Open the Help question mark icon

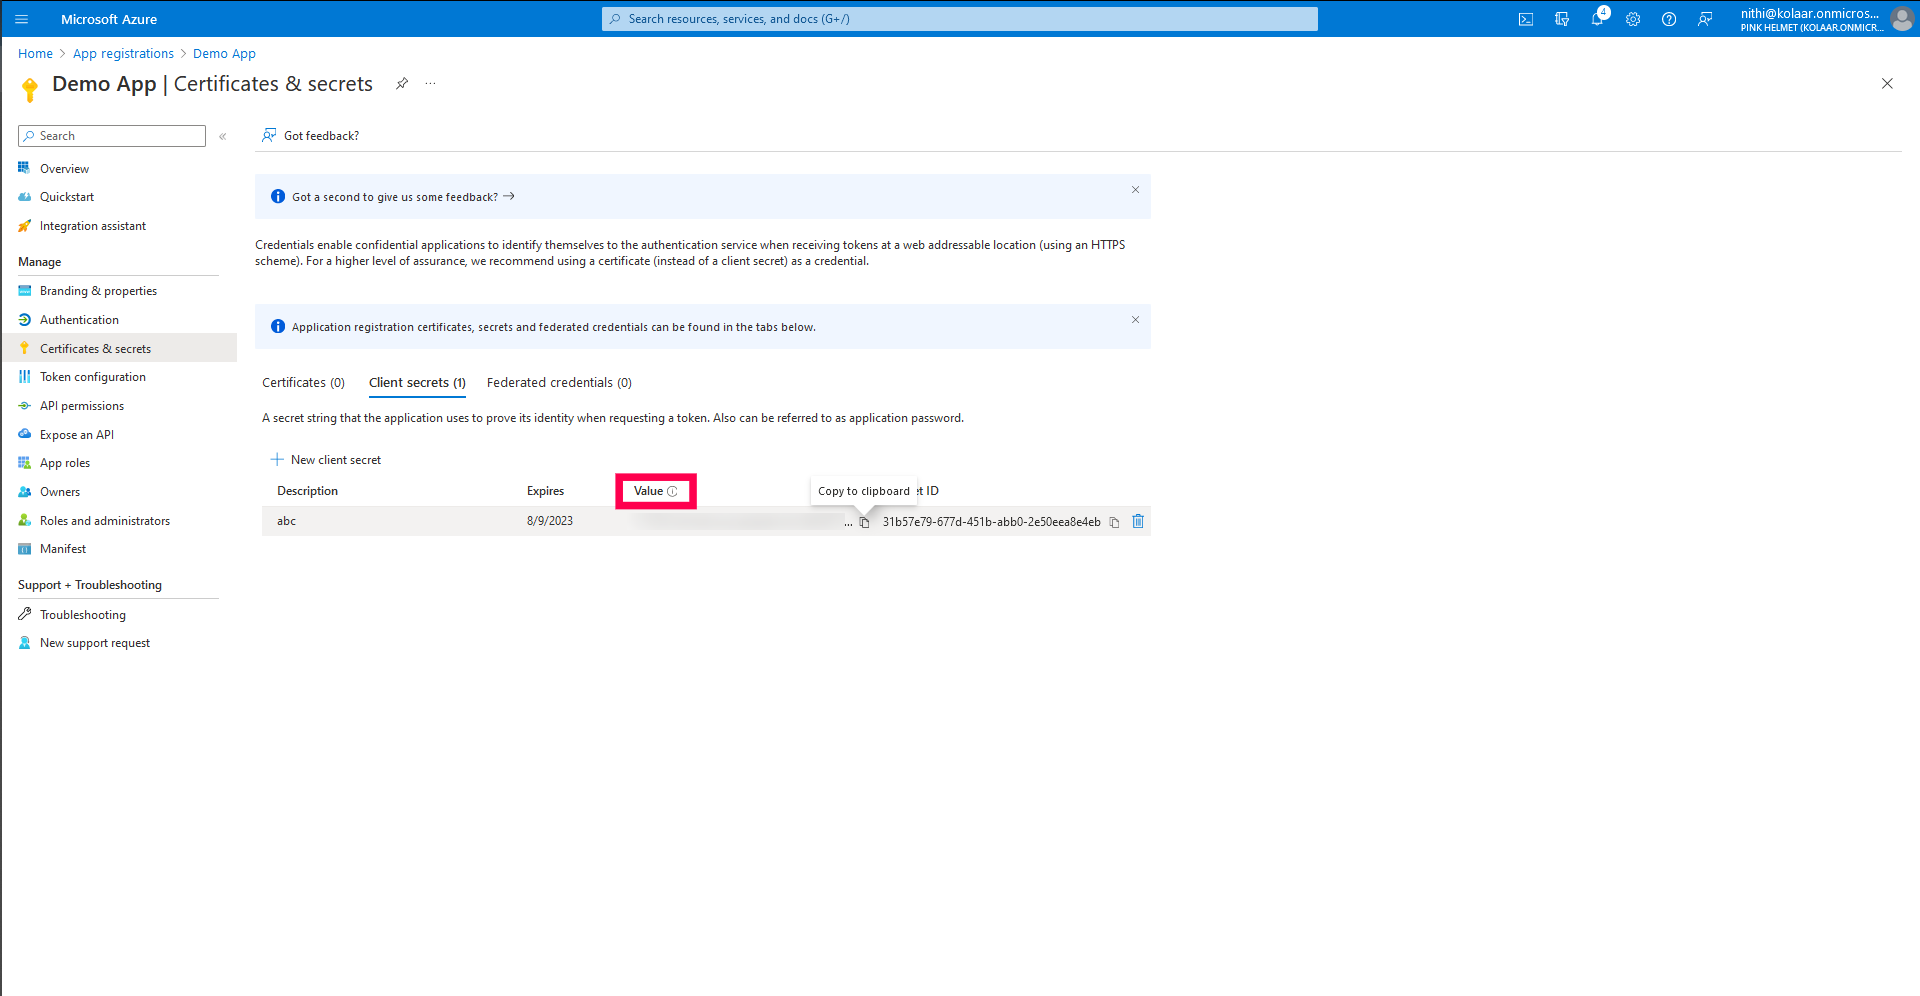(1668, 18)
